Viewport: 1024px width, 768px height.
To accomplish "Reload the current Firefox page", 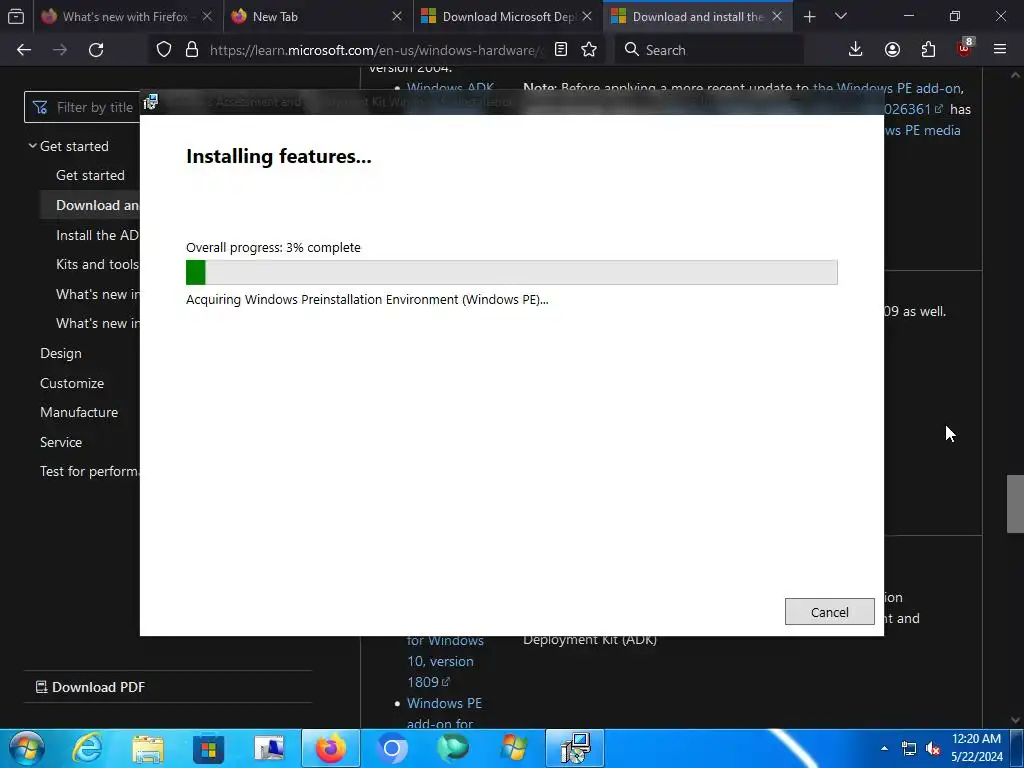I will pyautogui.click(x=96, y=50).
